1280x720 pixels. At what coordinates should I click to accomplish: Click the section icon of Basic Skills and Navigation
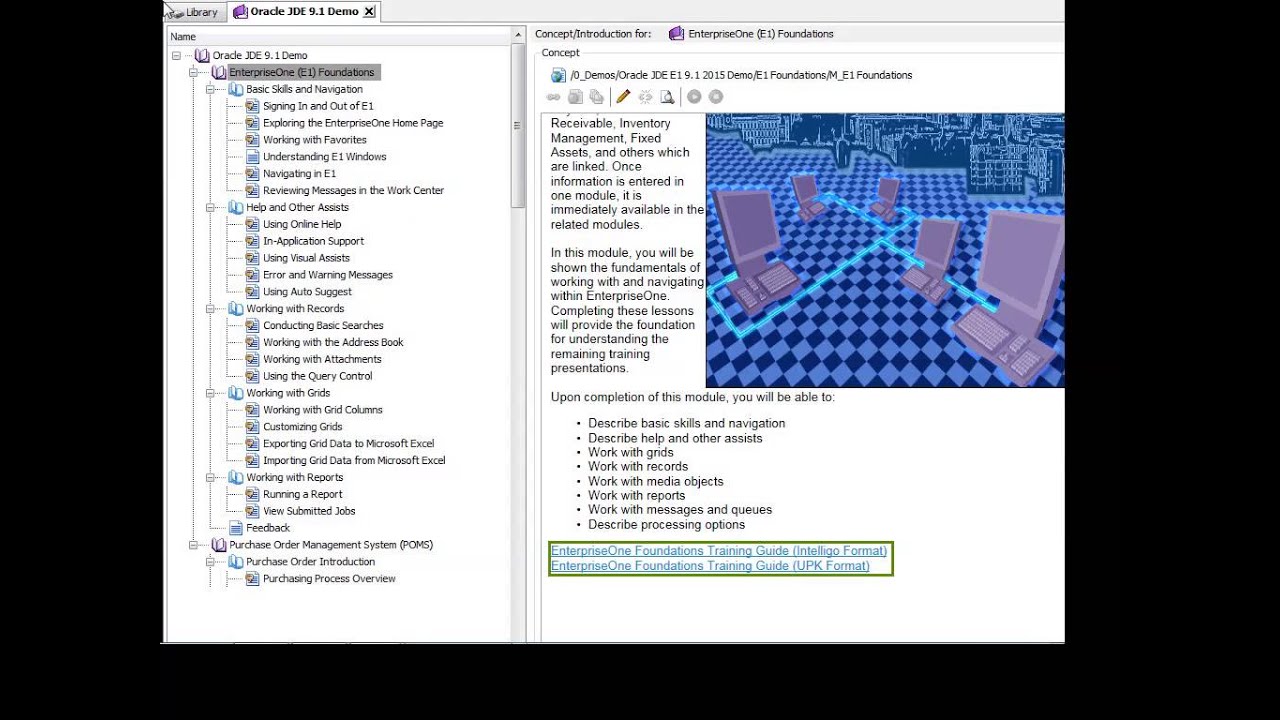pyautogui.click(x=236, y=90)
